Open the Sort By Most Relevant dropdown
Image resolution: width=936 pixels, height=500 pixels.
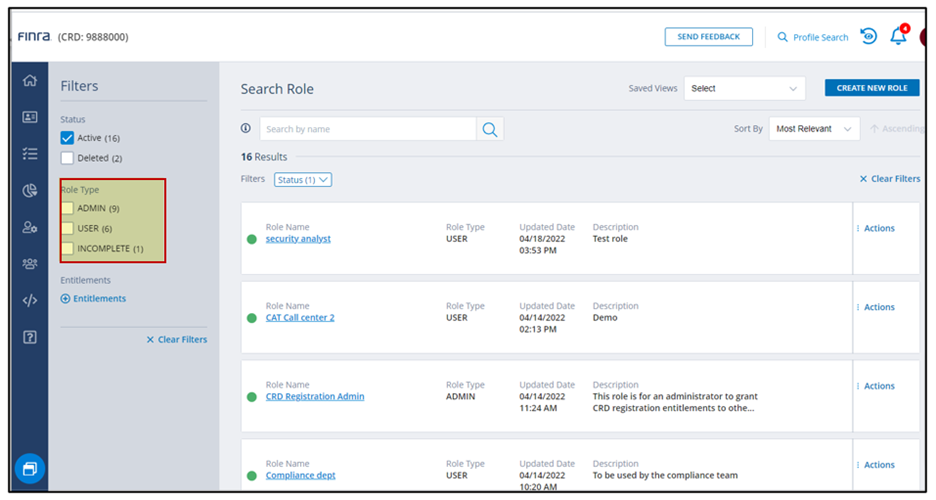tap(814, 129)
